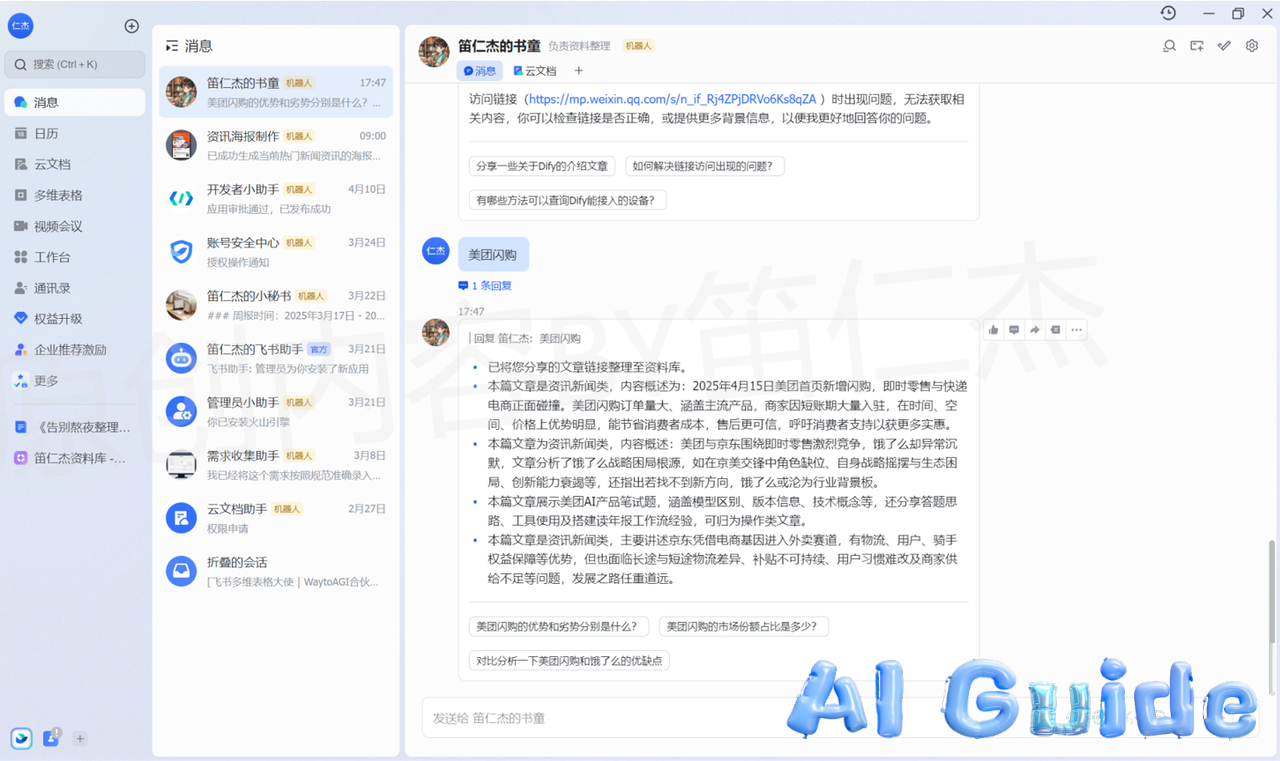
Task: Click suggestion 对比分析一下美团闪购和饿了么的优缺点
Action: pos(569,661)
